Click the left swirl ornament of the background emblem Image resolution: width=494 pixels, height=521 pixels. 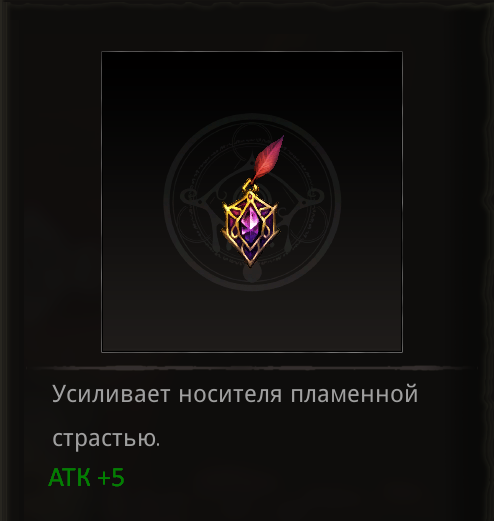point(189,197)
